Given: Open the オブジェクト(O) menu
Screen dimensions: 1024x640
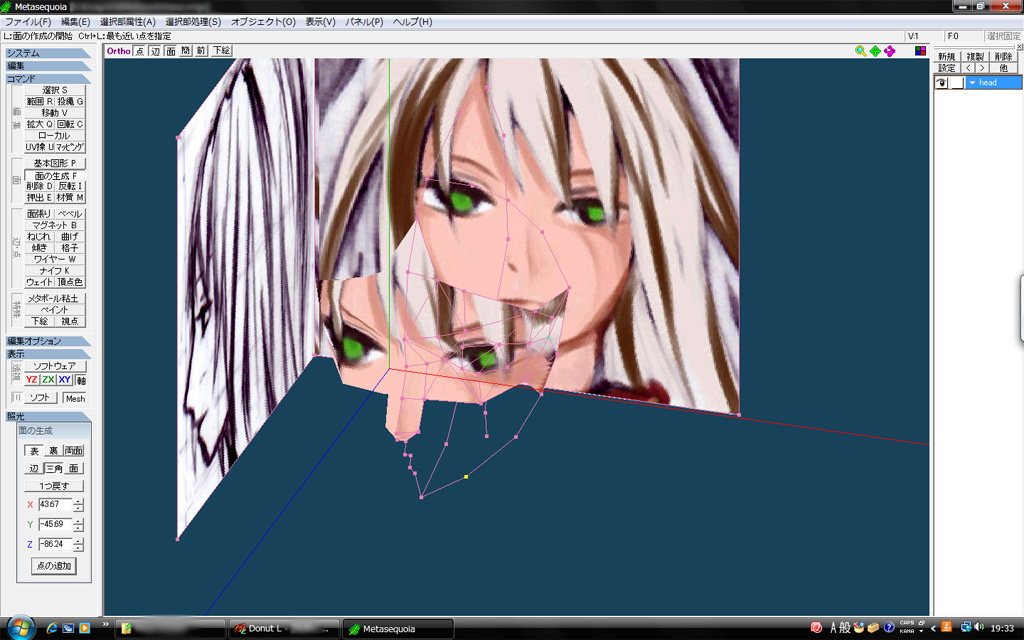Looking at the screenshot, I should pyautogui.click(x=263, y=22).
